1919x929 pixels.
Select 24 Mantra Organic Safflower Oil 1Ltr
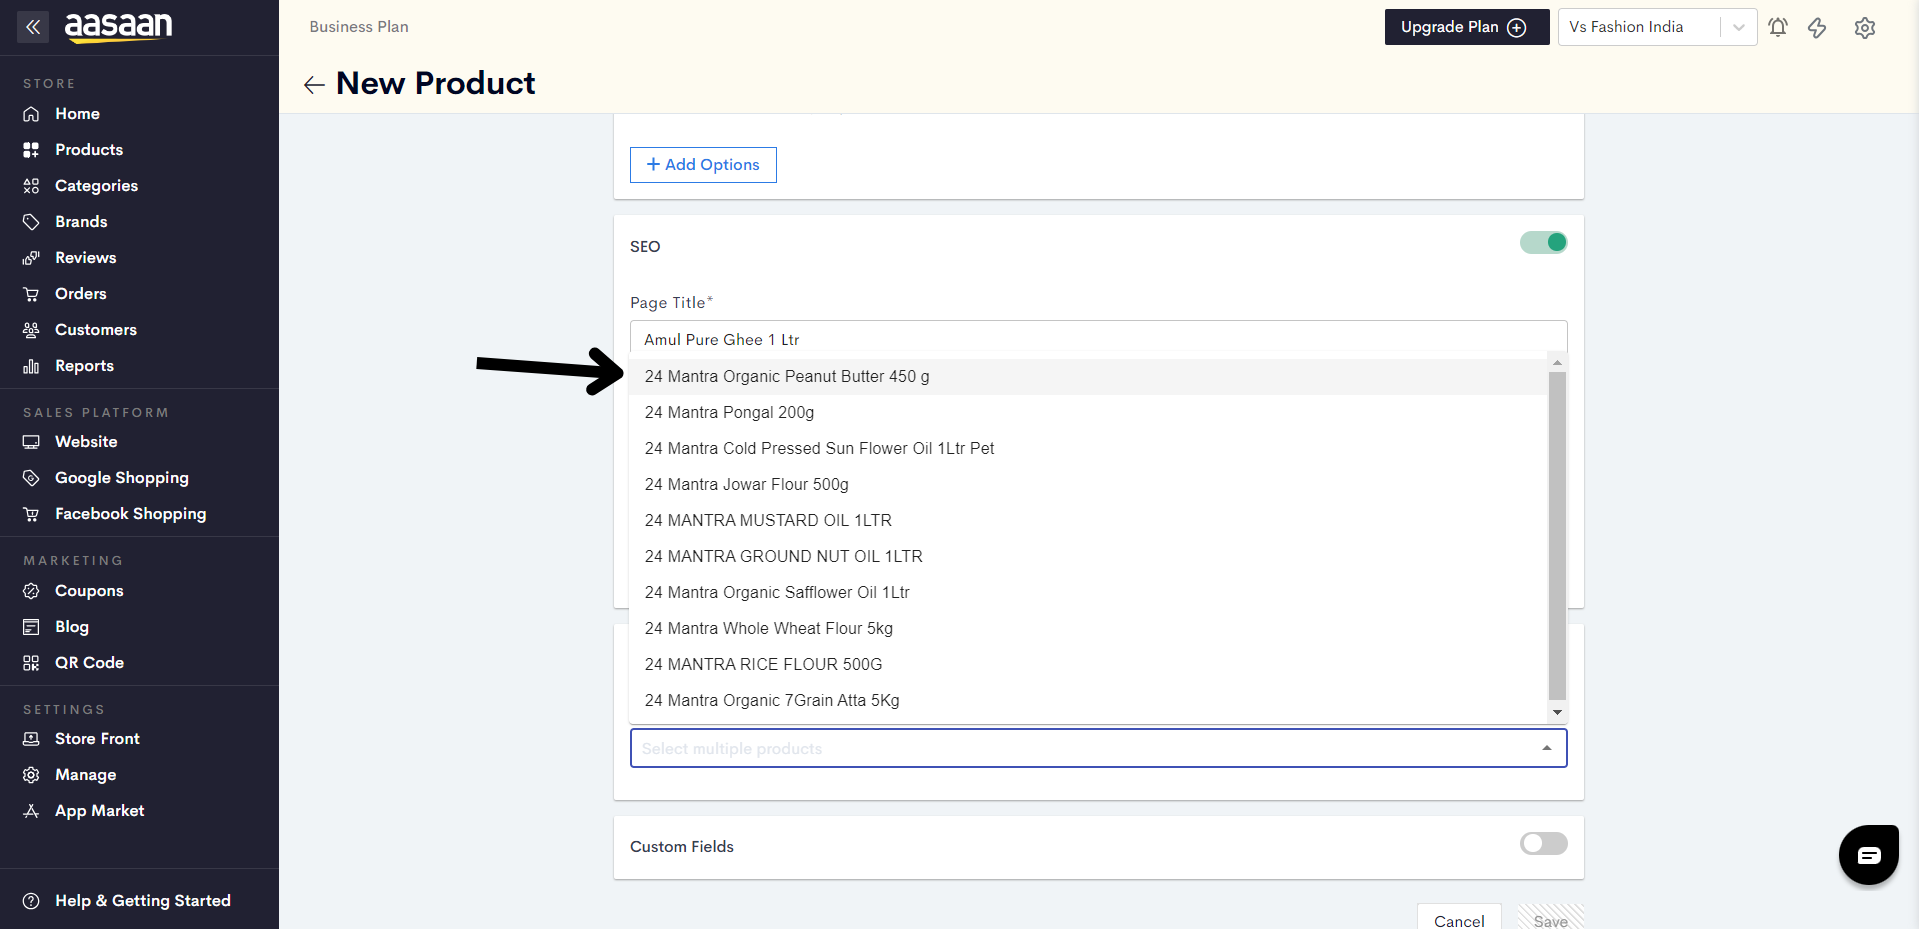[1088, 593]
